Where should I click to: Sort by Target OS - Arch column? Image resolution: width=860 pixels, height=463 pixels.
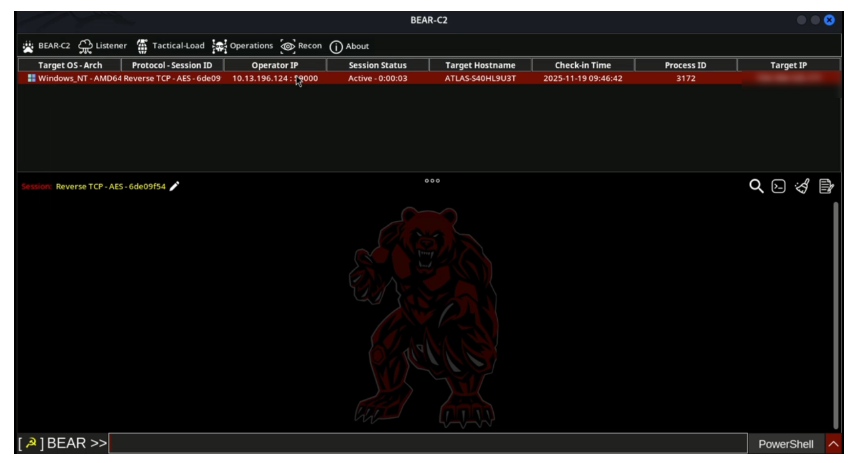70,65
